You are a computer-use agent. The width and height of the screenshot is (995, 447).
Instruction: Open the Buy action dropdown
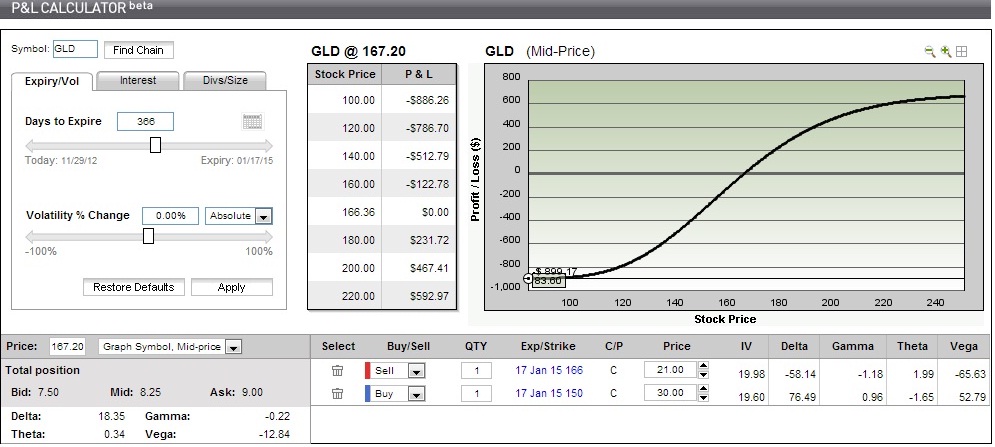416,394
